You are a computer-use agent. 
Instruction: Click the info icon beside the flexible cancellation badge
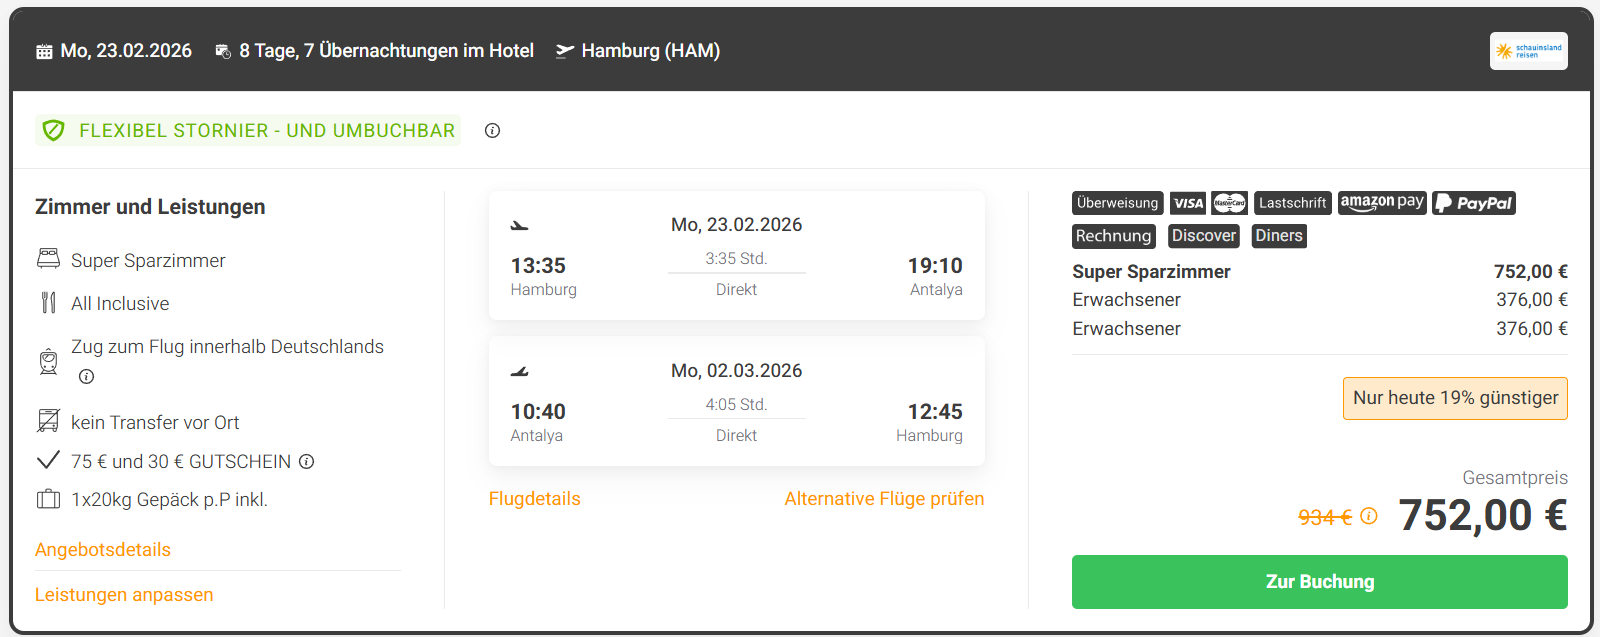click(x=492, y=131)
